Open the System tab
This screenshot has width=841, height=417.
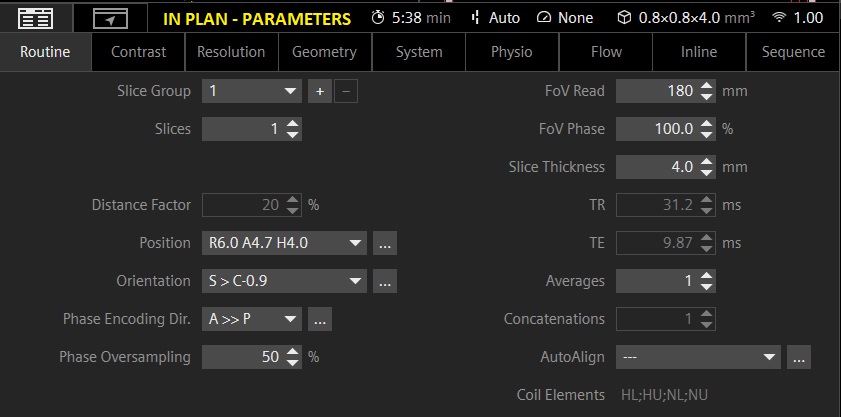419,52
